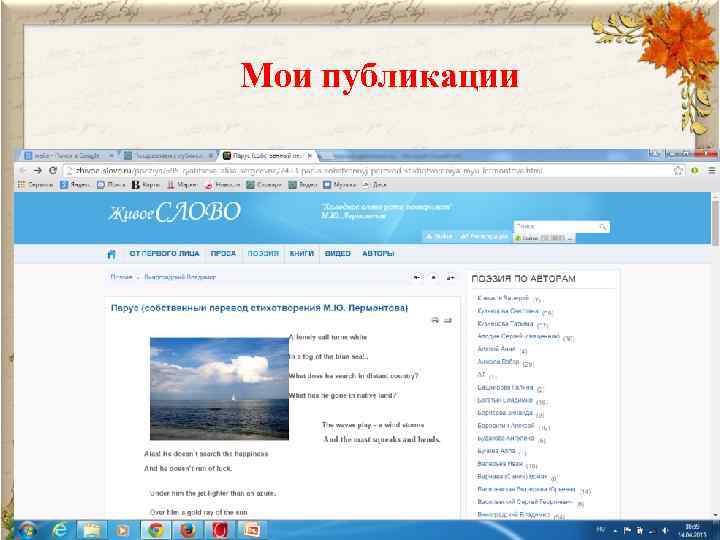Go to site home via house icon

pos(111,254)
